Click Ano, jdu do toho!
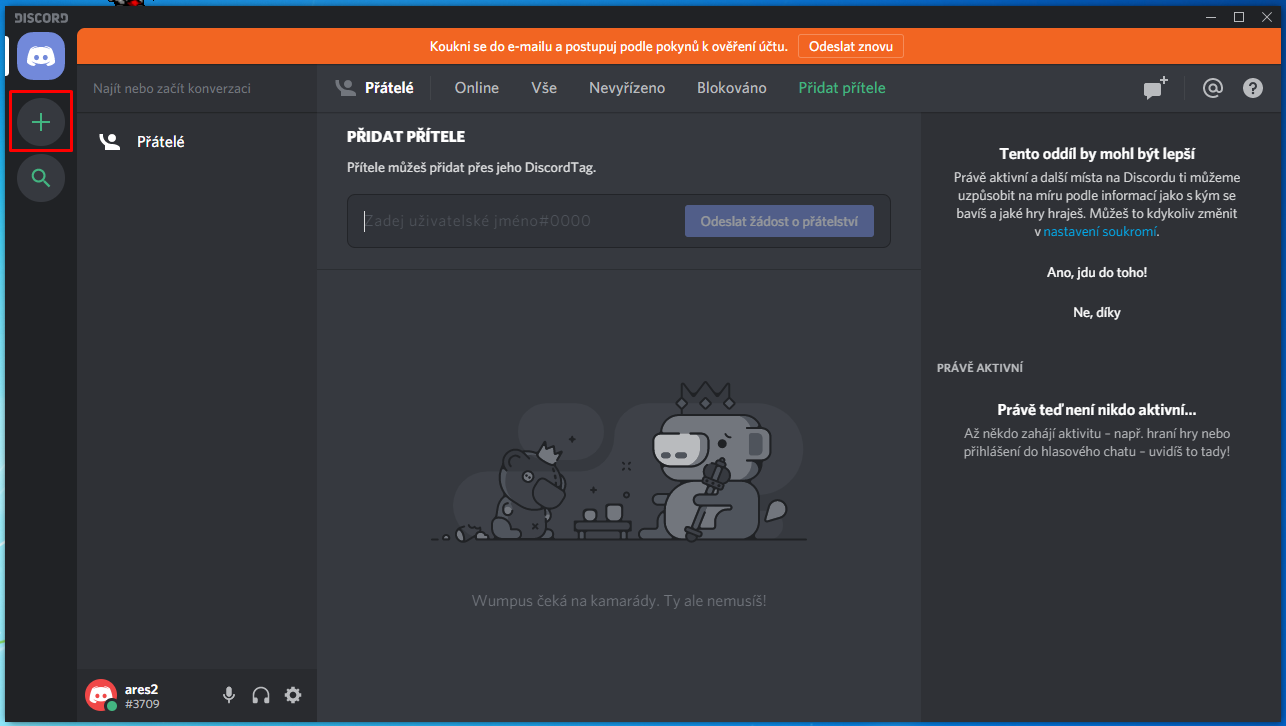The width and height of the screenshot is (1286, 726). tap(1096, 272)
